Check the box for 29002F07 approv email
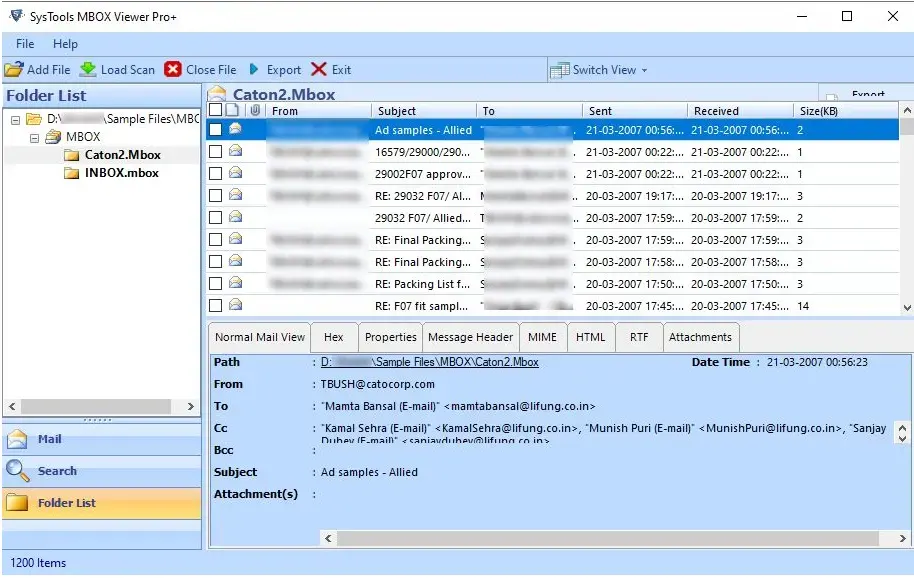This screenshot has width=914, height=578. click(x=215, y=174)
